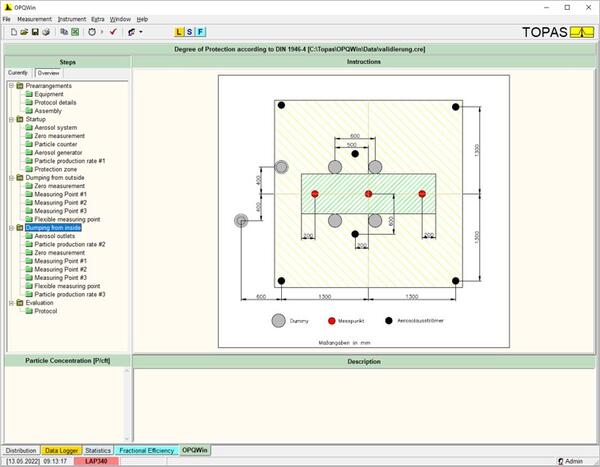Click the Protection zone green folder icon
This screenshot has height=467, width=600.
(29, 169)
